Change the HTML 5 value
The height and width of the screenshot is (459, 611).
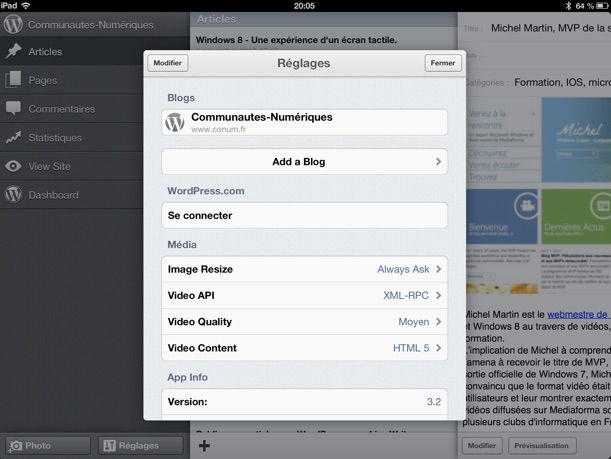(x=411, y=348)
